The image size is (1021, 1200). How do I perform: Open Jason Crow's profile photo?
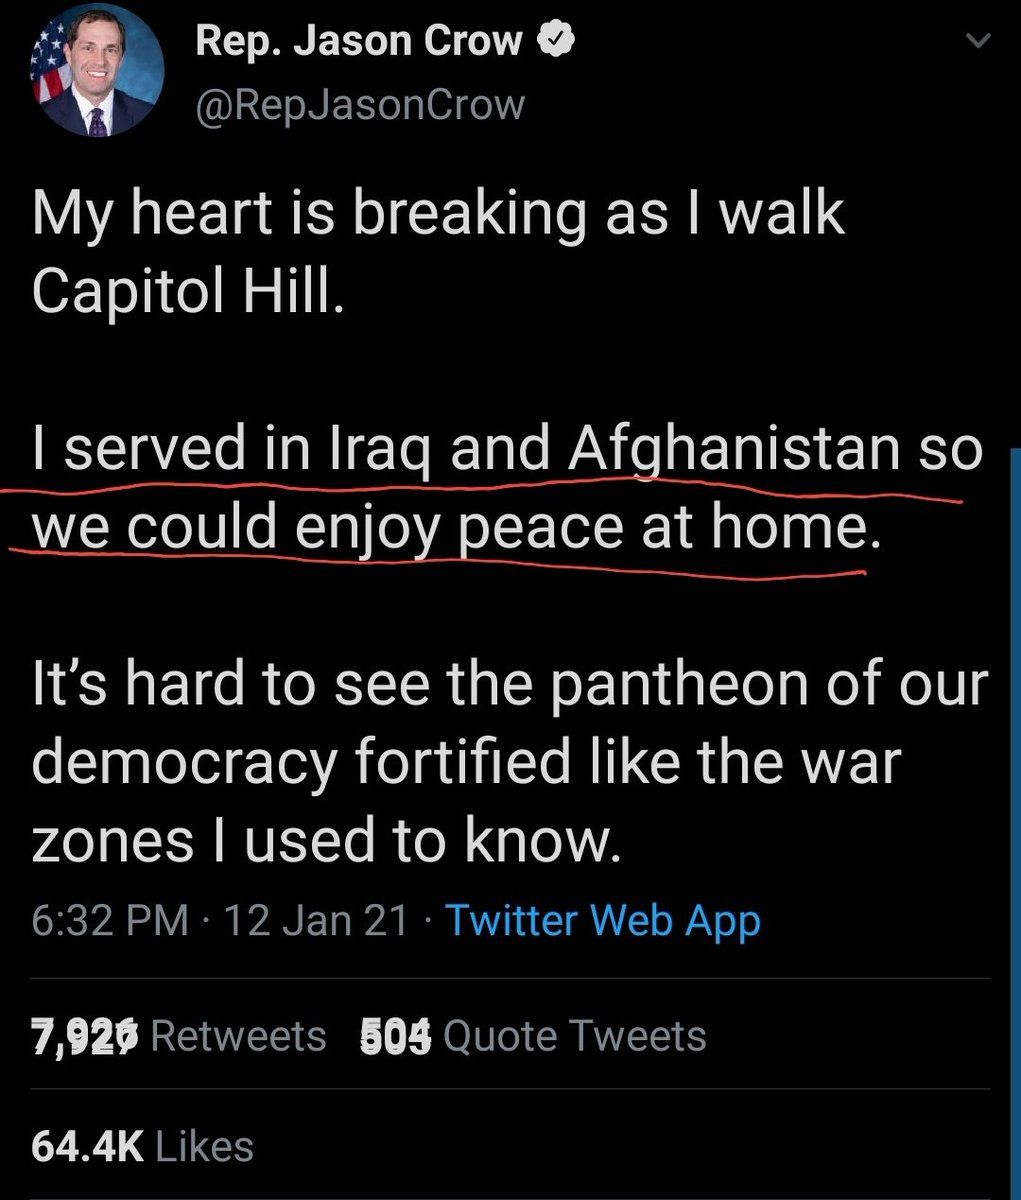point(100,77)
